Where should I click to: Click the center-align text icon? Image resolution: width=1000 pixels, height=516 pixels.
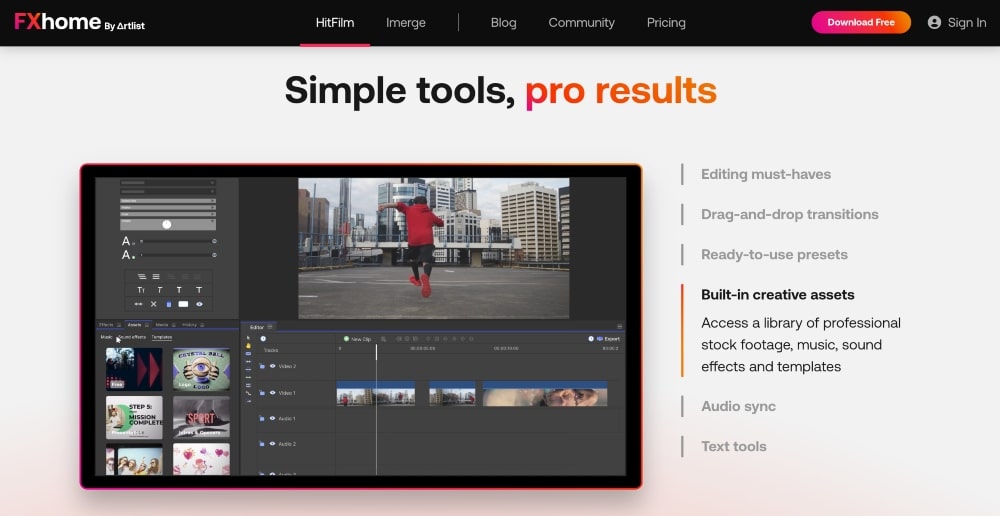click(x=156, y=276)
